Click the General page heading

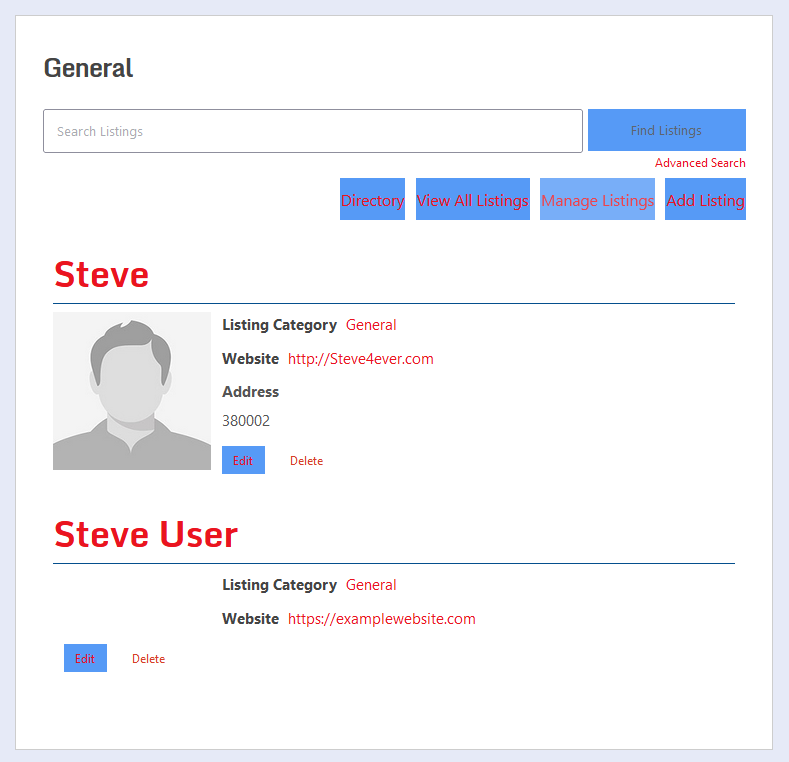(x=89, y=68)
